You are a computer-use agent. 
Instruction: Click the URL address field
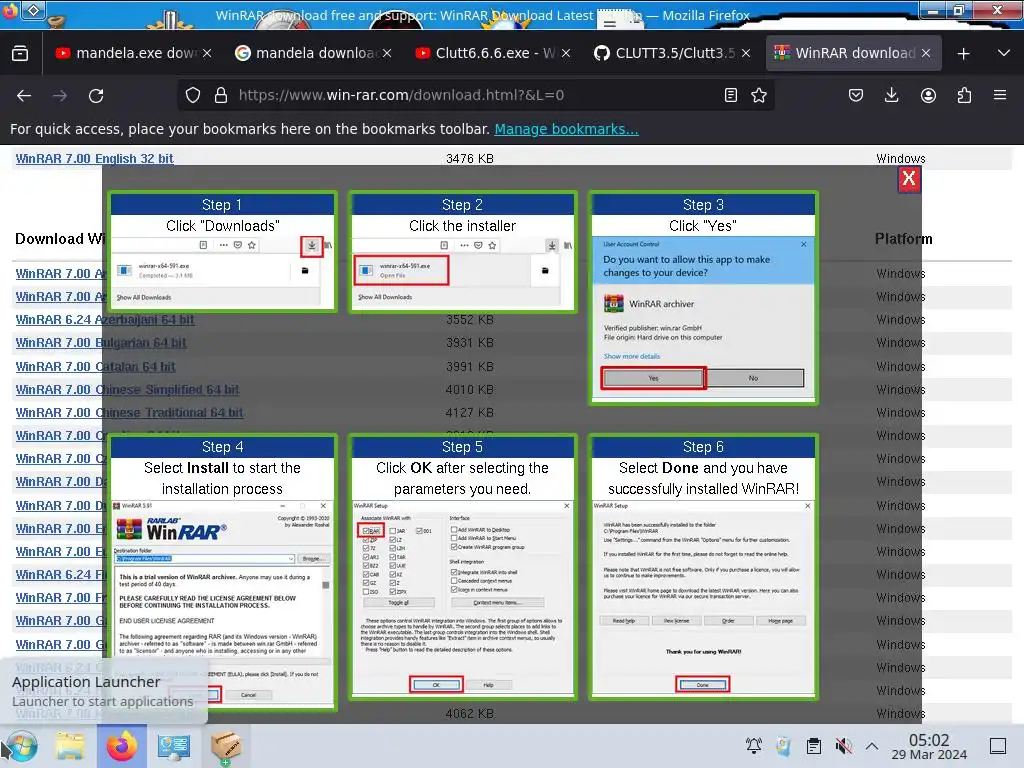pyautogui.click(x=475, y=95)
